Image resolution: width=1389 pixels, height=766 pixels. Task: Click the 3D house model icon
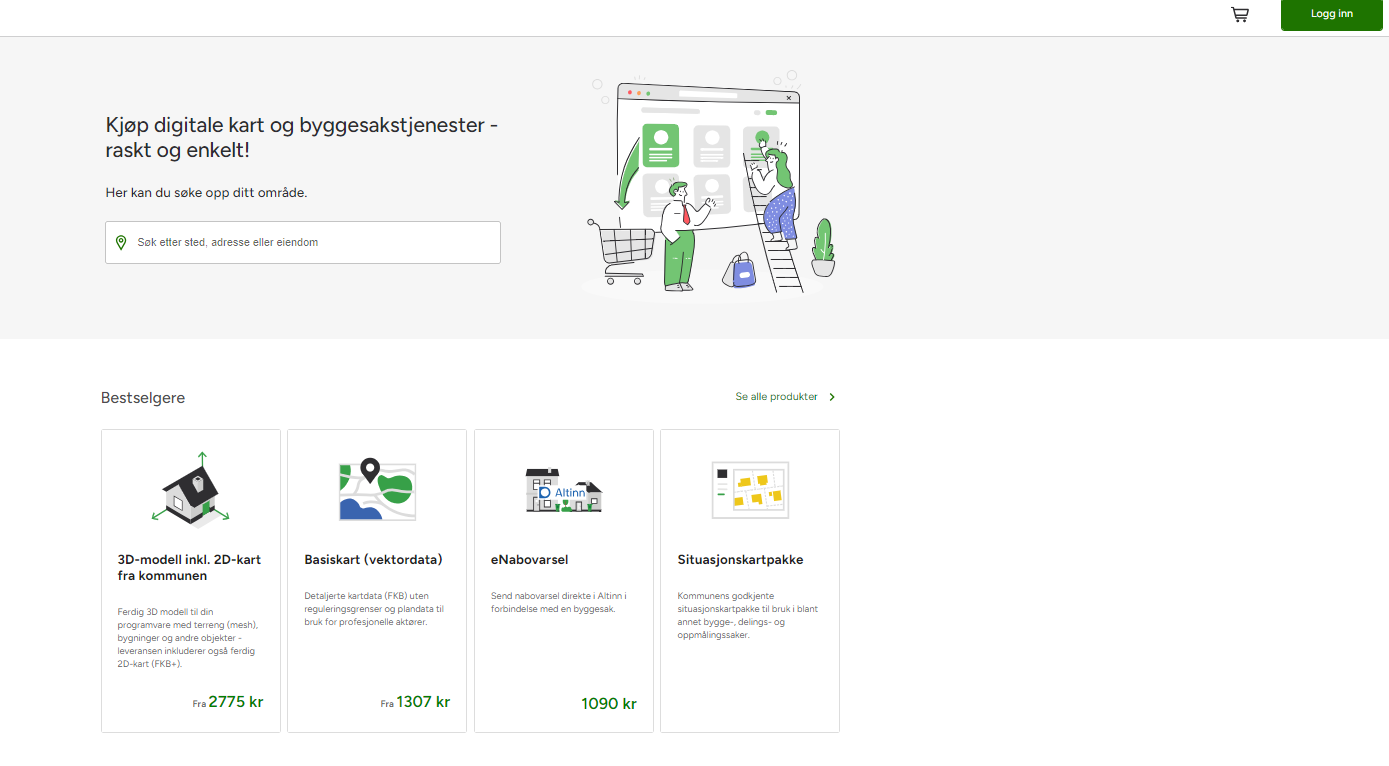tap(191, 489)
